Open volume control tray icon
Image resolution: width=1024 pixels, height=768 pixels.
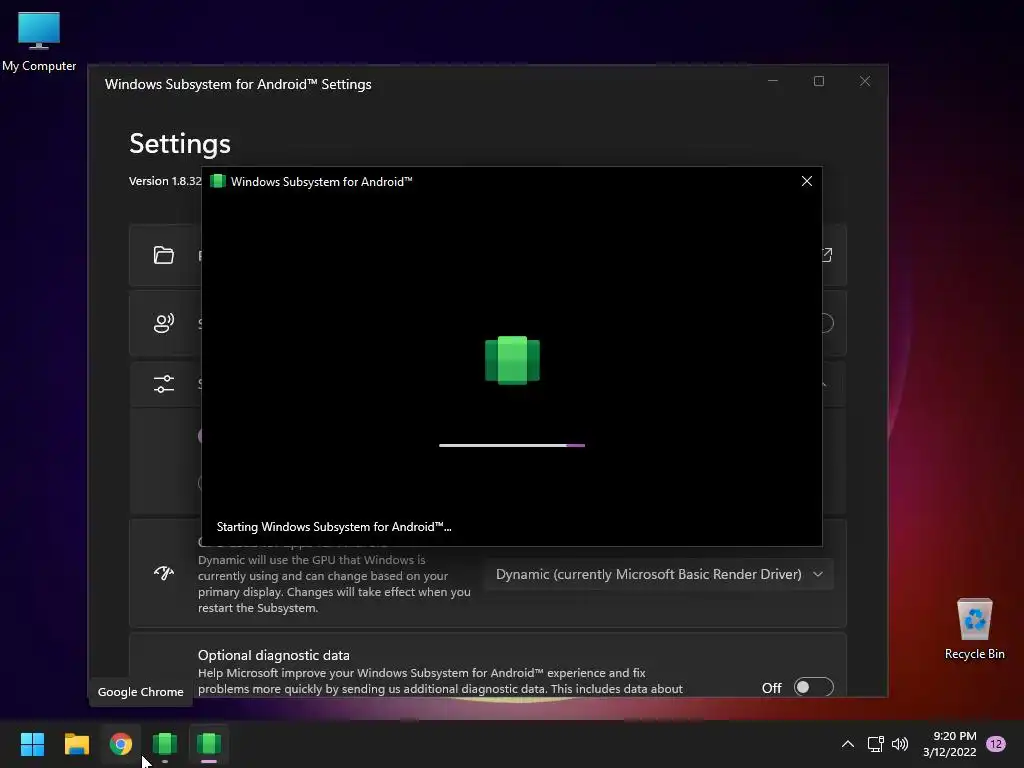pyautogui.click(x=900, y=744)
